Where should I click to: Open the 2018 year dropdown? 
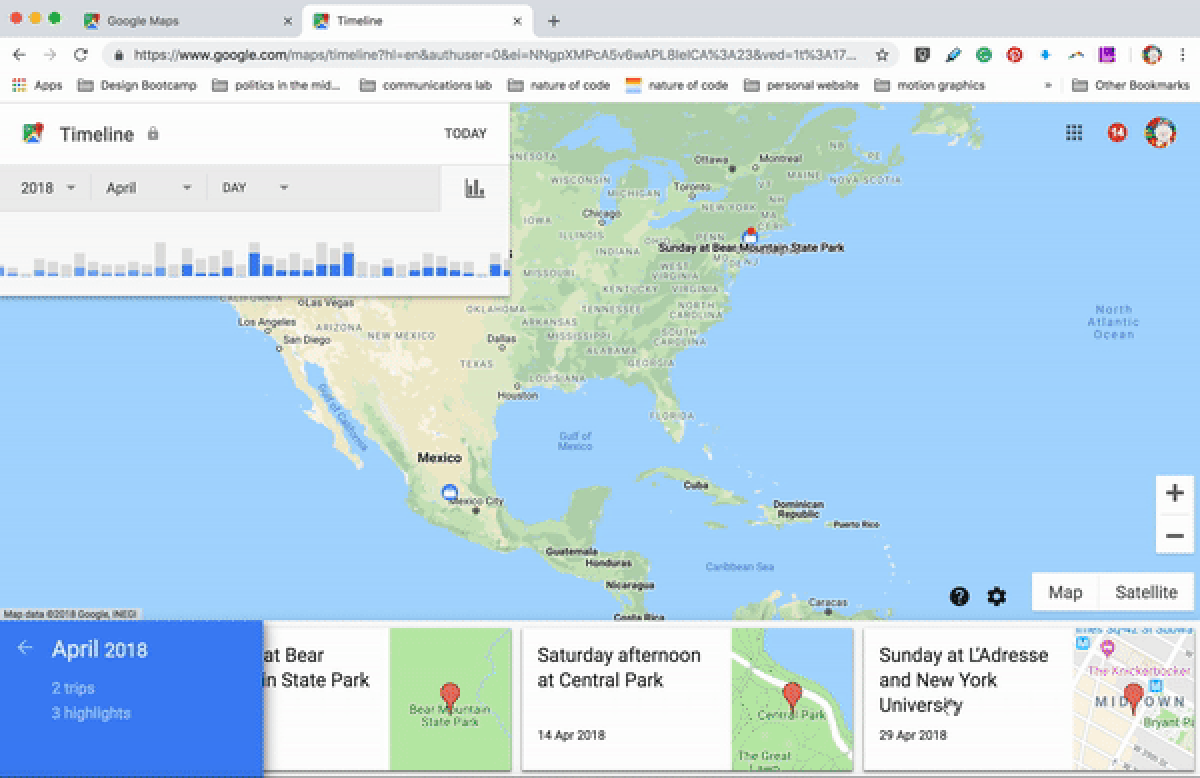pyautogui.click(x=48, y=187)
